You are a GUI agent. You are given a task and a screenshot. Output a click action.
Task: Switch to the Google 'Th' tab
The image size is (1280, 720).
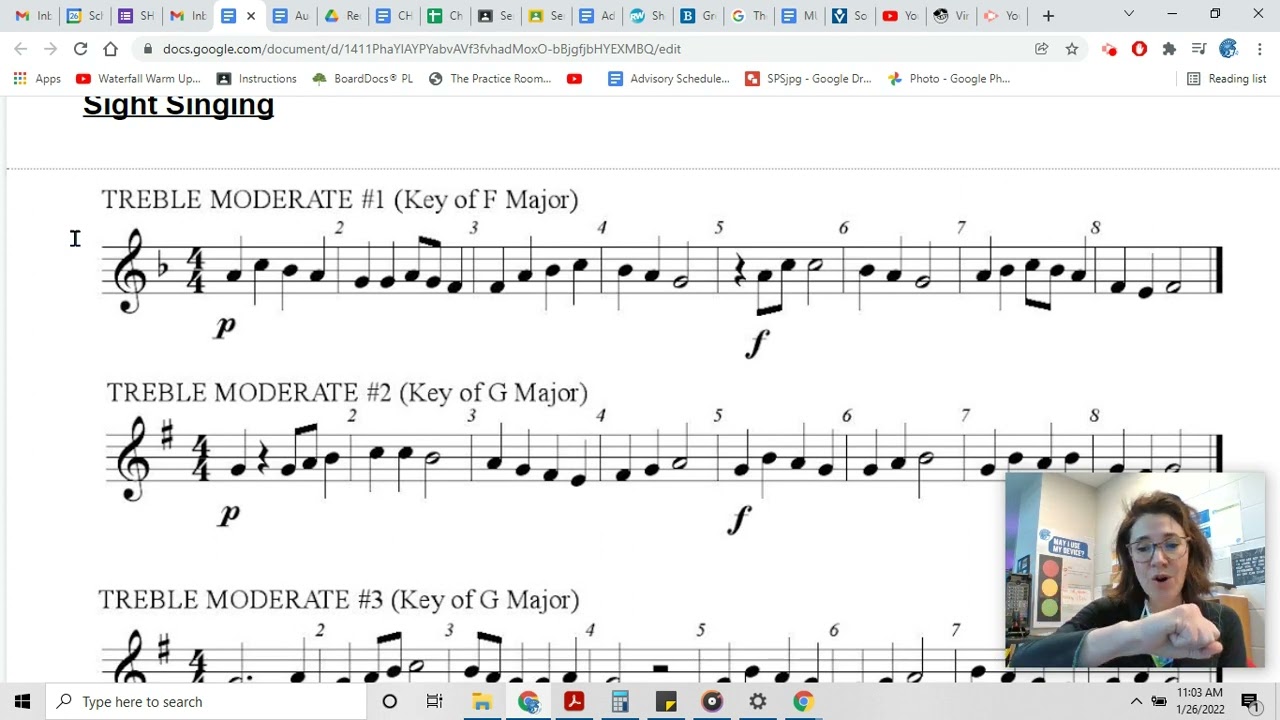[750, 15]
